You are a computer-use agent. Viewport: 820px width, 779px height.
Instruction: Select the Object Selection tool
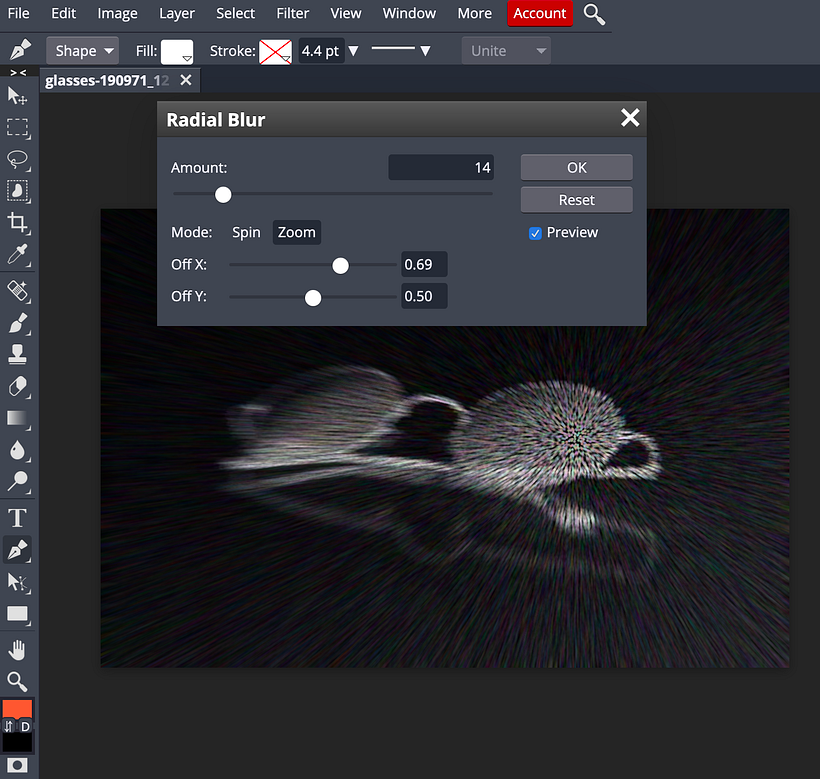(x=17, y=191)
